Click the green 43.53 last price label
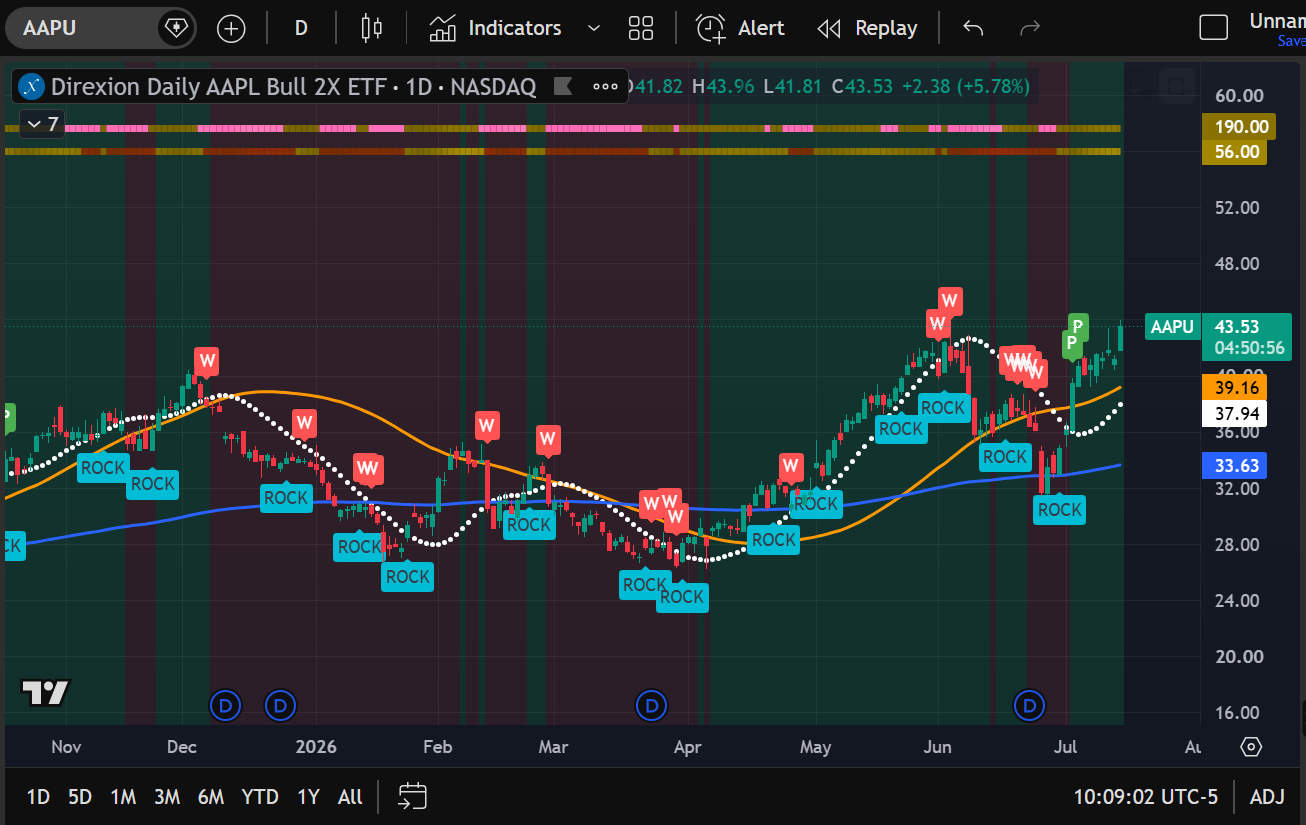The width and height of the screenshot is (1306, 825). [1238, 327]
